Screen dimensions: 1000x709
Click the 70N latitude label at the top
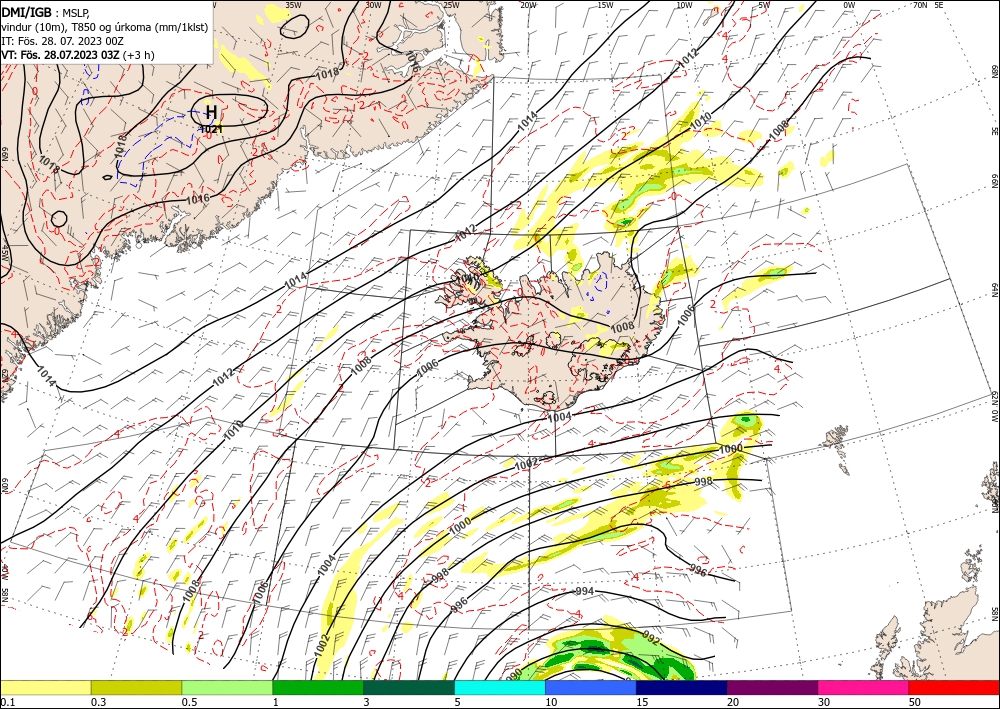[x=920, y=5]
